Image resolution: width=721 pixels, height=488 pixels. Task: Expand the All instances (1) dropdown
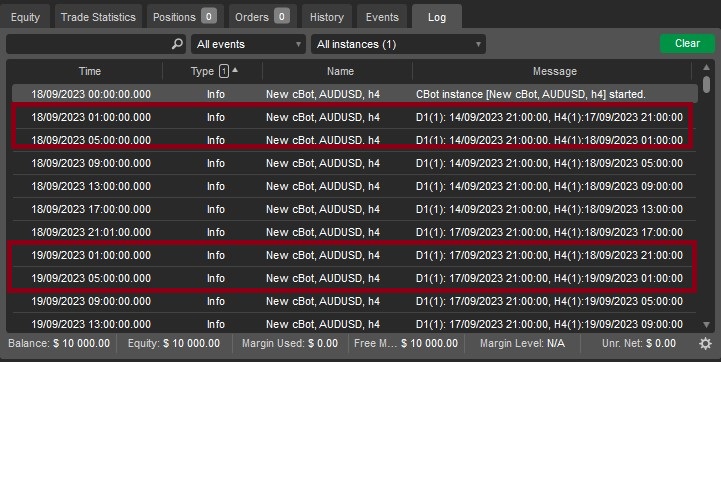[x=398, y=44]
